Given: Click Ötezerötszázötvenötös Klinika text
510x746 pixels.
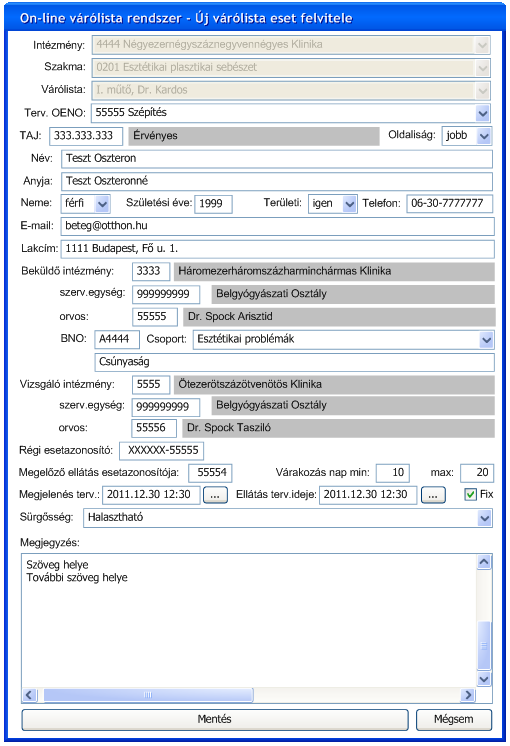Looking at the screenshot, I should click(x=250, y=385).
